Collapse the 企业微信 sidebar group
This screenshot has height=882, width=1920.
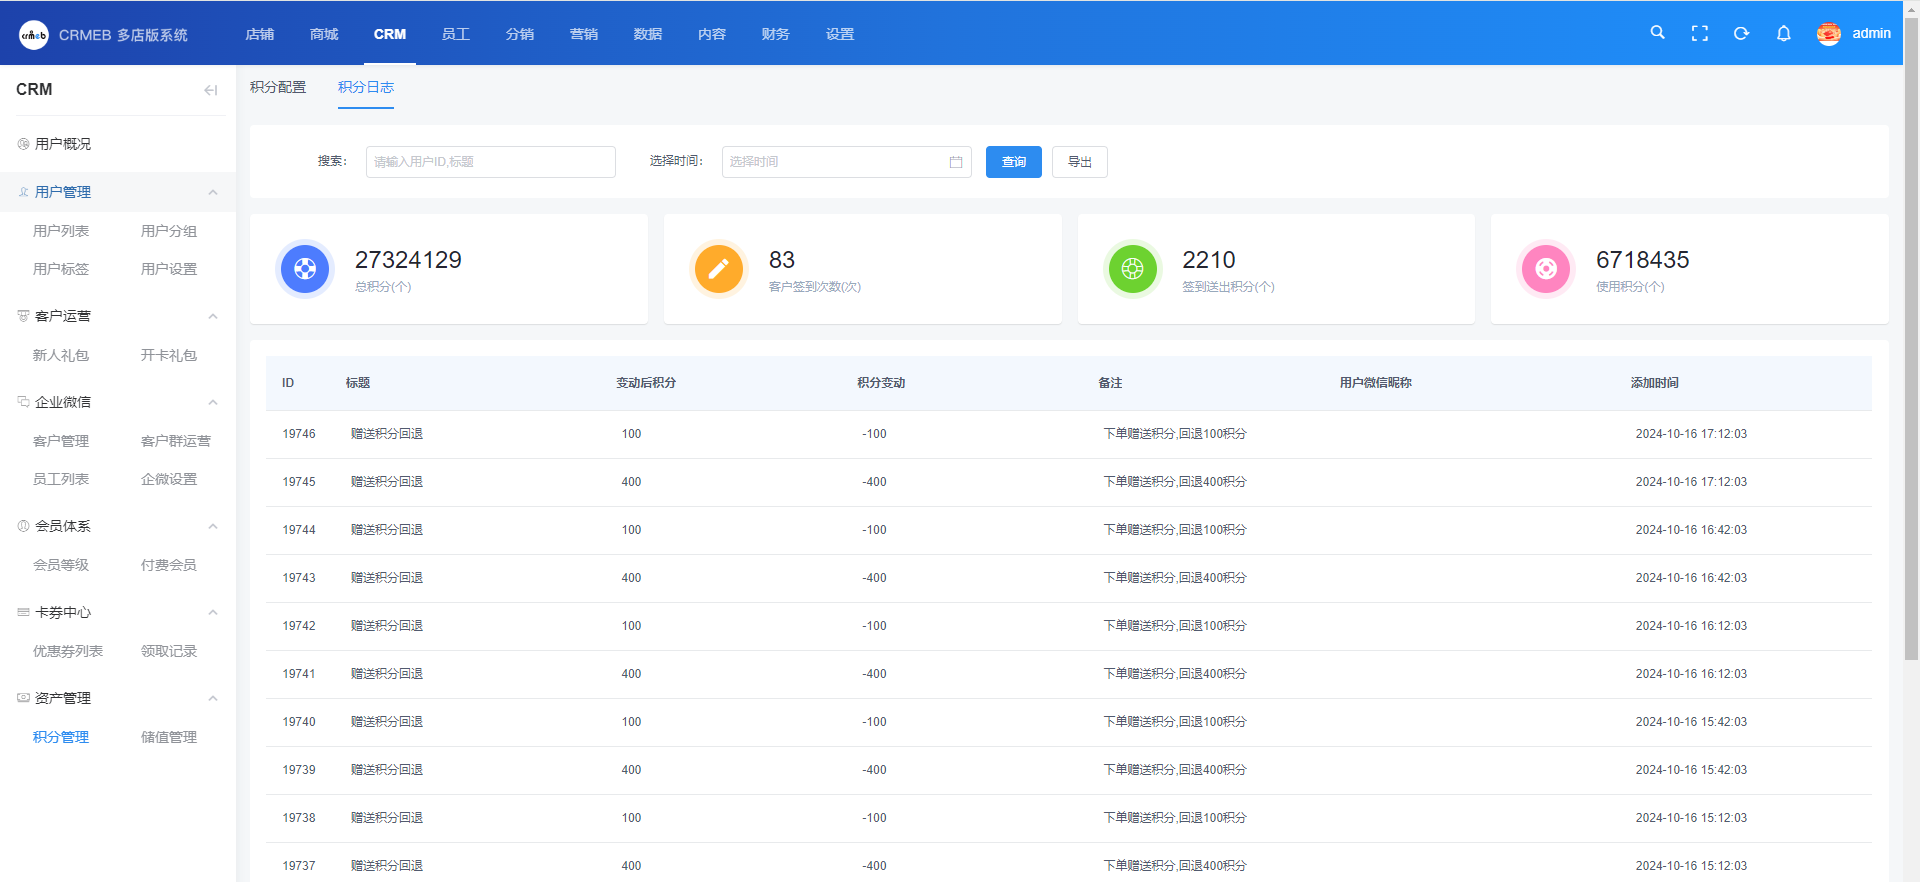pos(212,402)
